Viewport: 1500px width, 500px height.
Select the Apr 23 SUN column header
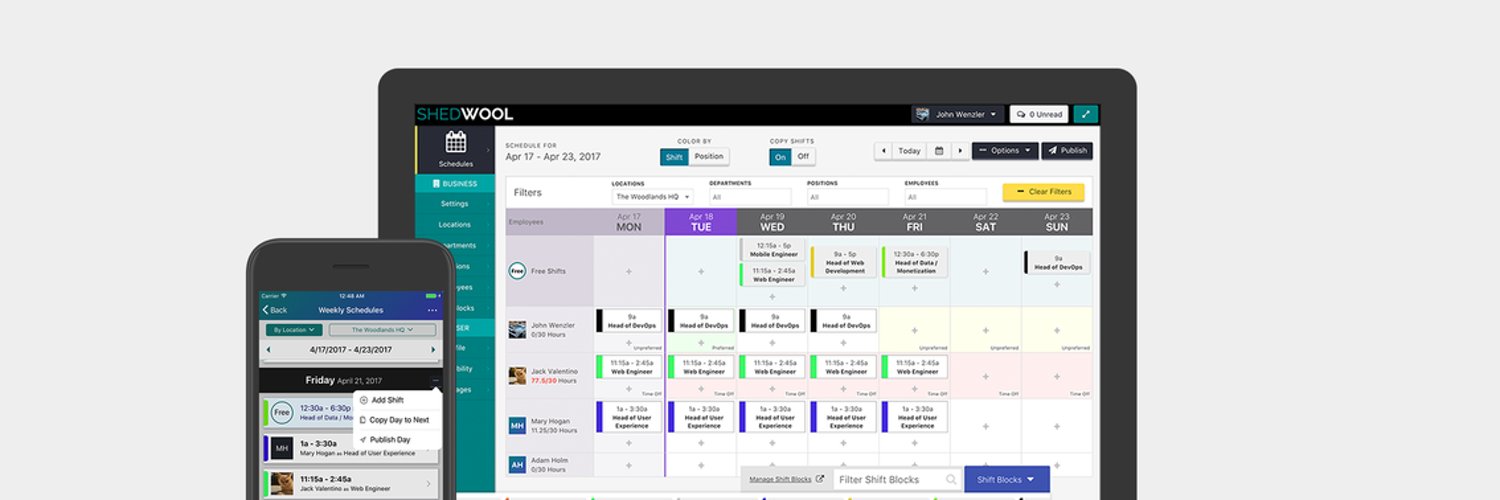[x=1057, y=222]
